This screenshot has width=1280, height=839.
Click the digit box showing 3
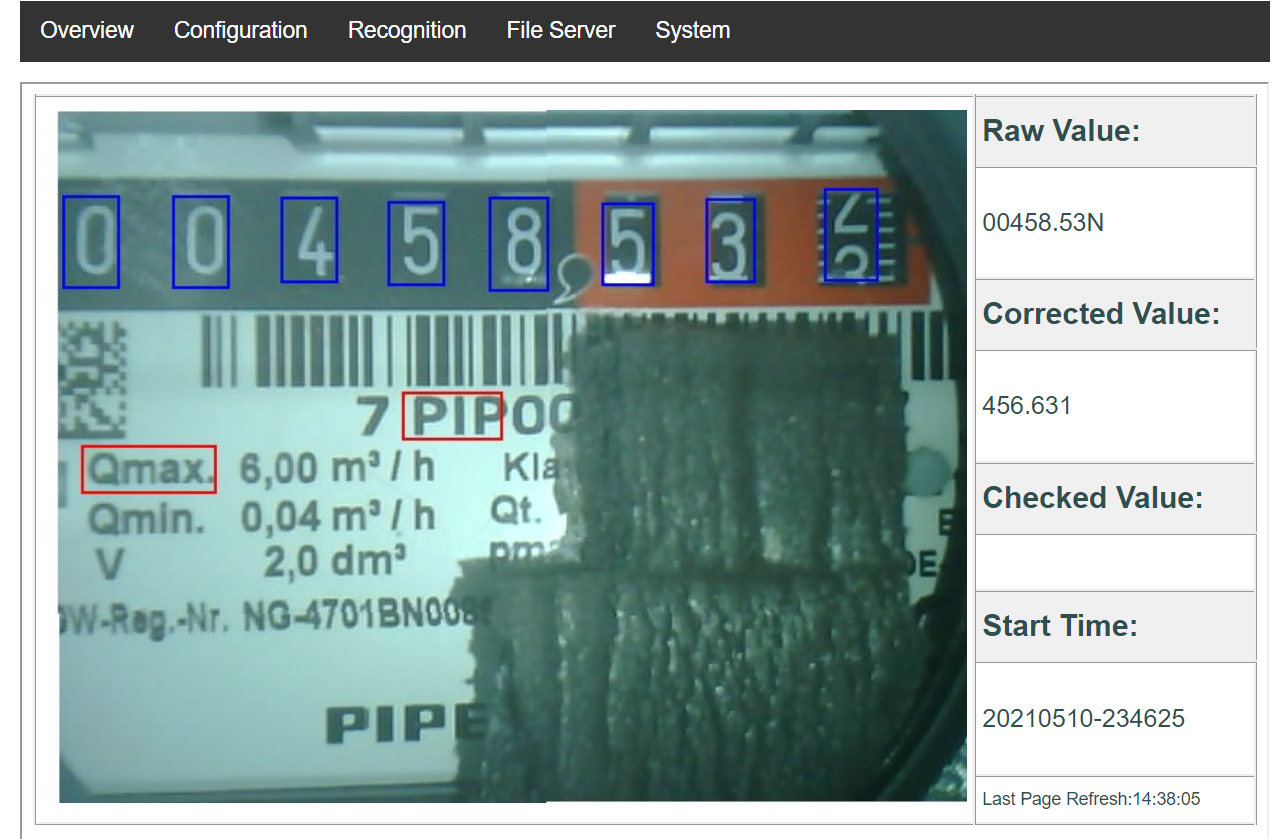[730, 241]
